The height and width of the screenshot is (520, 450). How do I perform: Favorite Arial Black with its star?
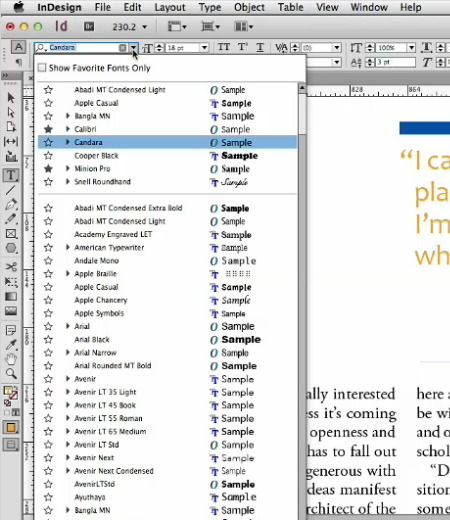(48, 339)
